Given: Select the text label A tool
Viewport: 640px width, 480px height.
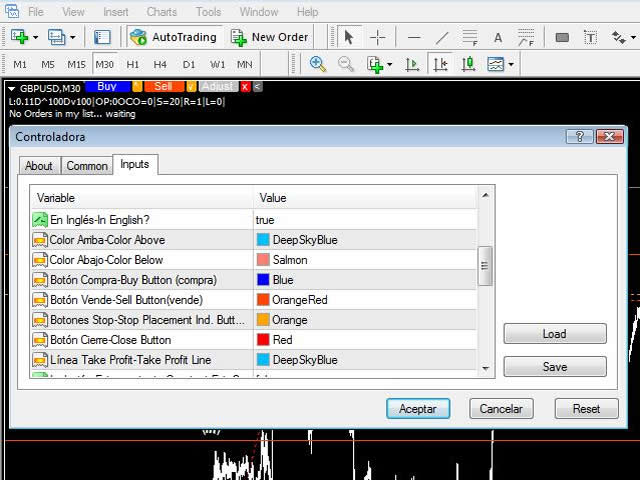Looking at the screenshot, I should pyautogui.click(x=498, y=38).
